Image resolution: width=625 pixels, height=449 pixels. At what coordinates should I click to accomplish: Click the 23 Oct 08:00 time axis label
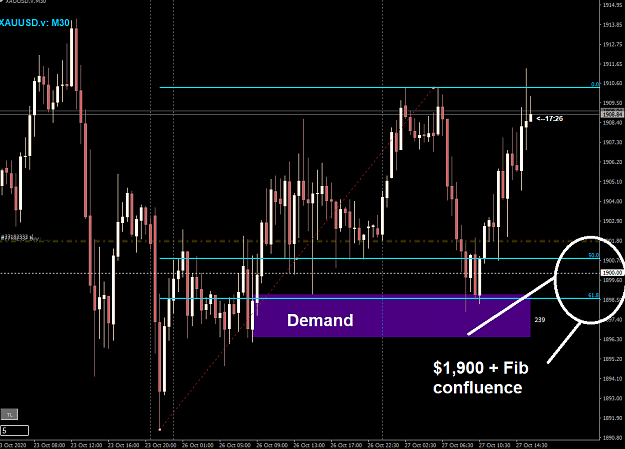click(x=49, y=445)
